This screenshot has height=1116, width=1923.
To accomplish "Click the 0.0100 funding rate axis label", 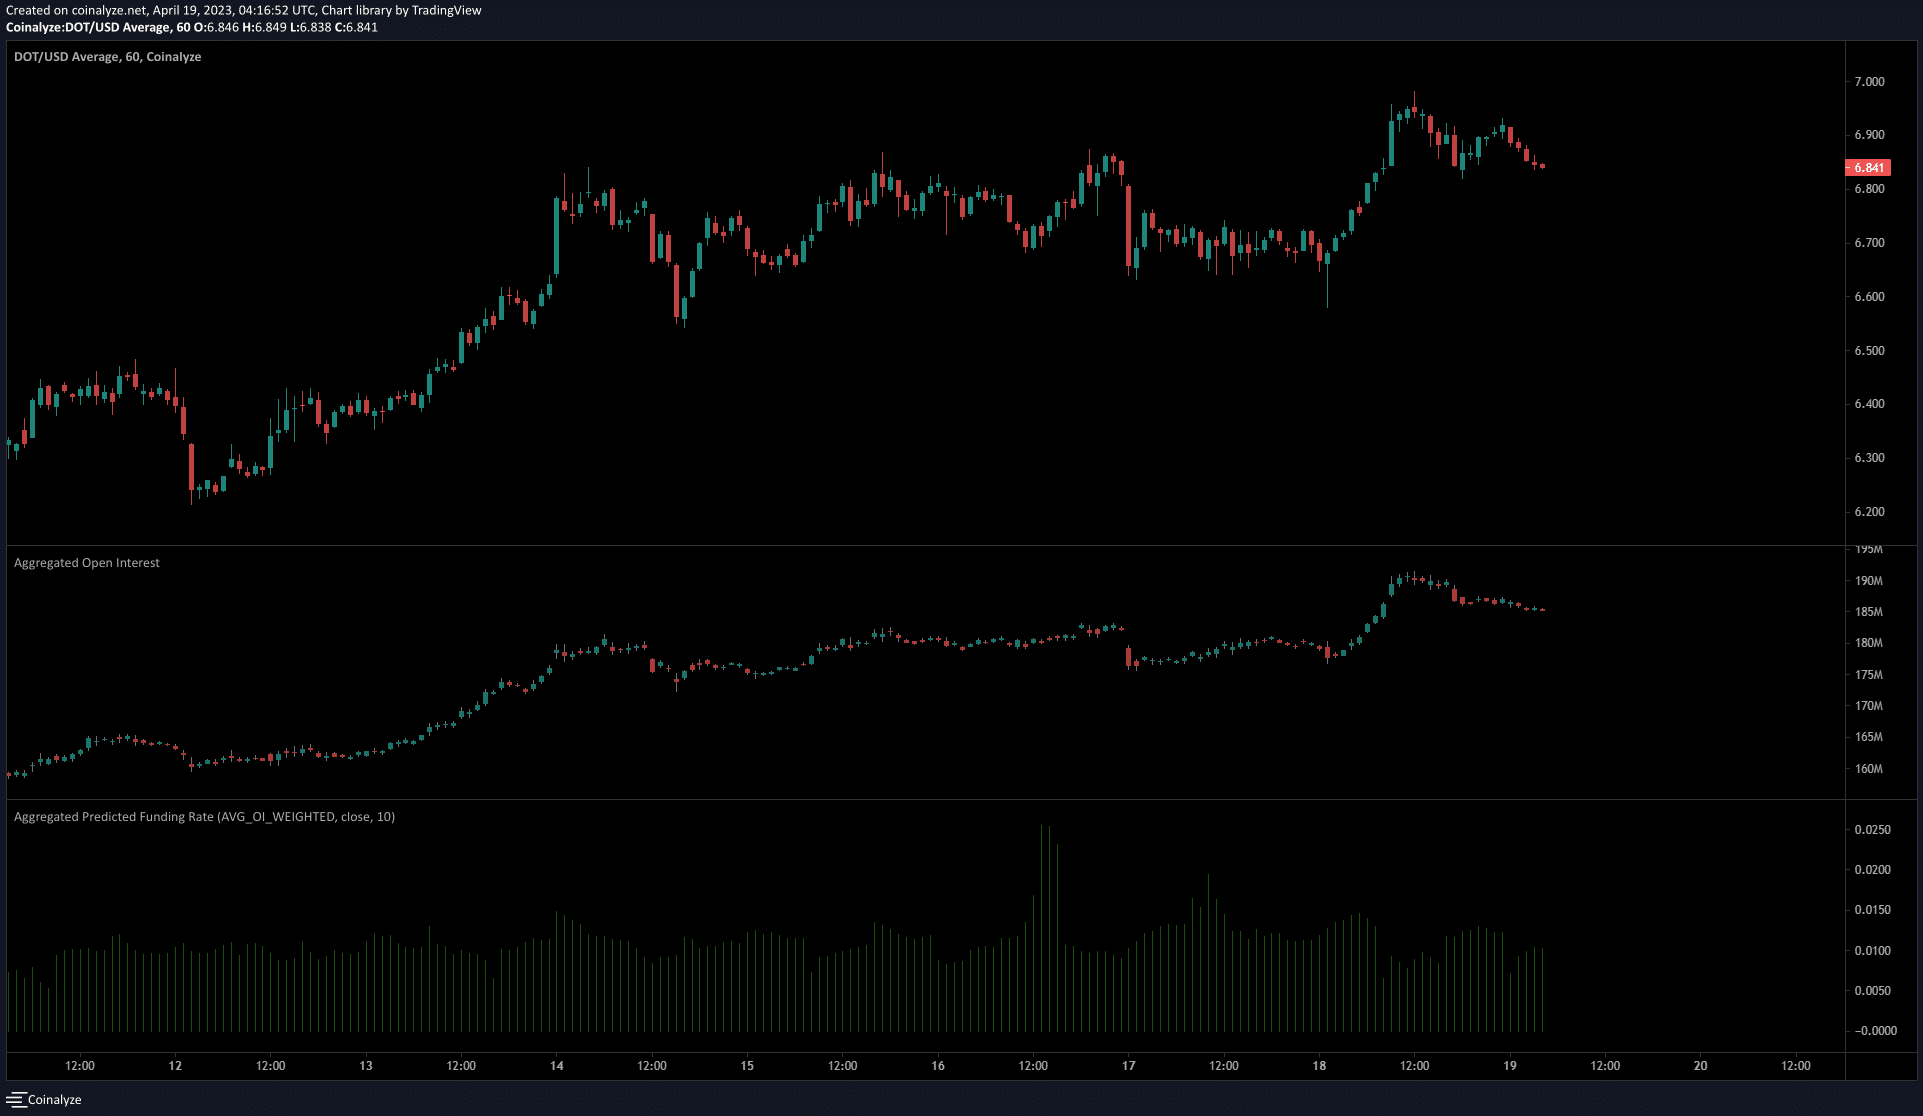I will tap(1872, 951).
